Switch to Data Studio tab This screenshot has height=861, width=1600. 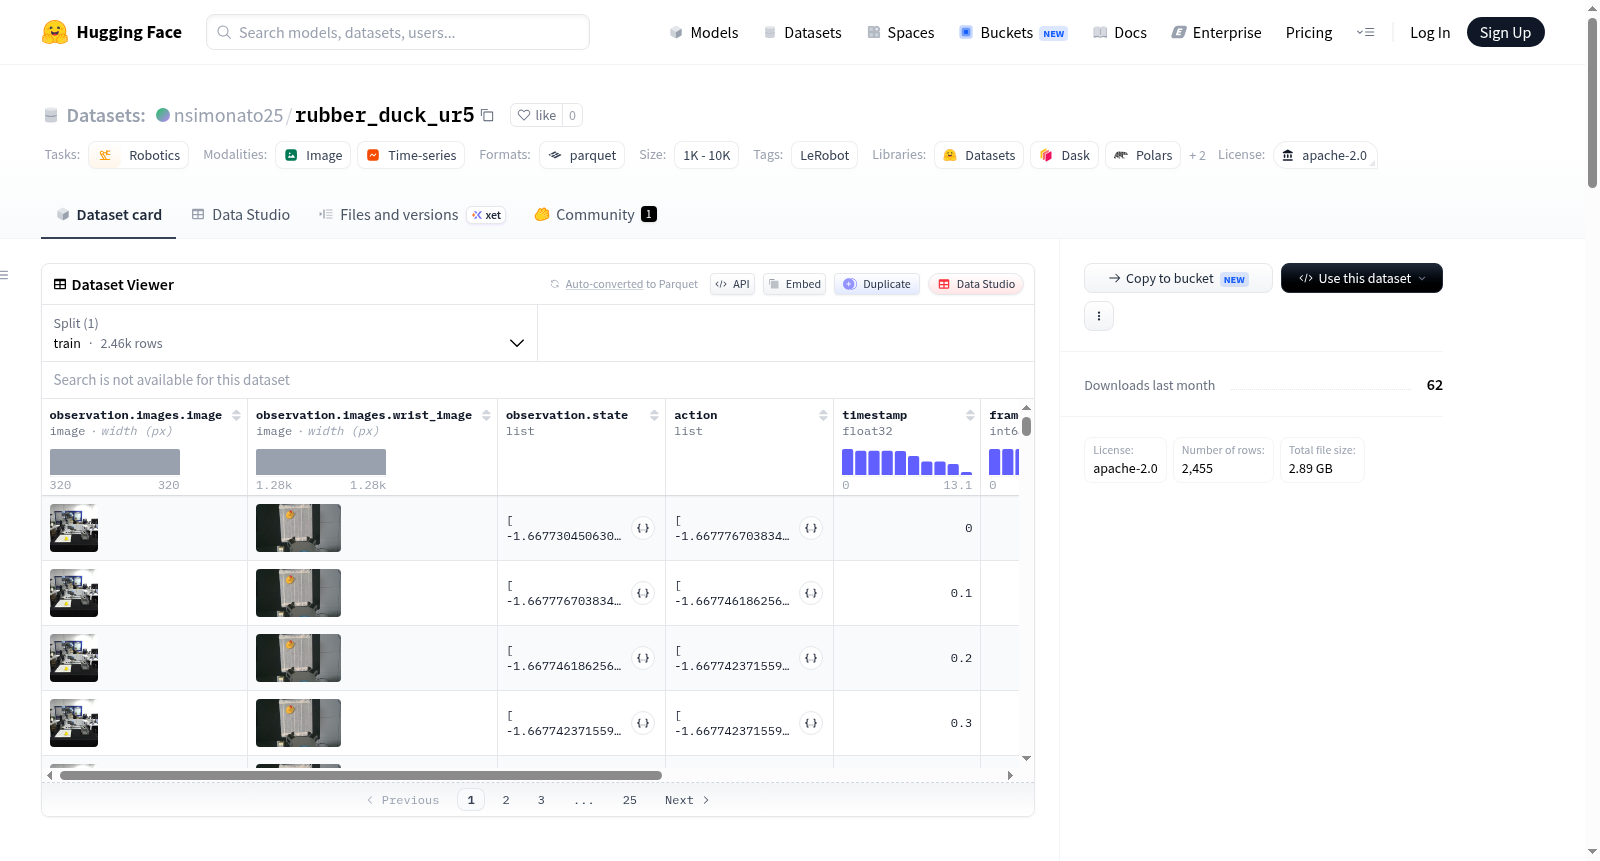(241, 215)
